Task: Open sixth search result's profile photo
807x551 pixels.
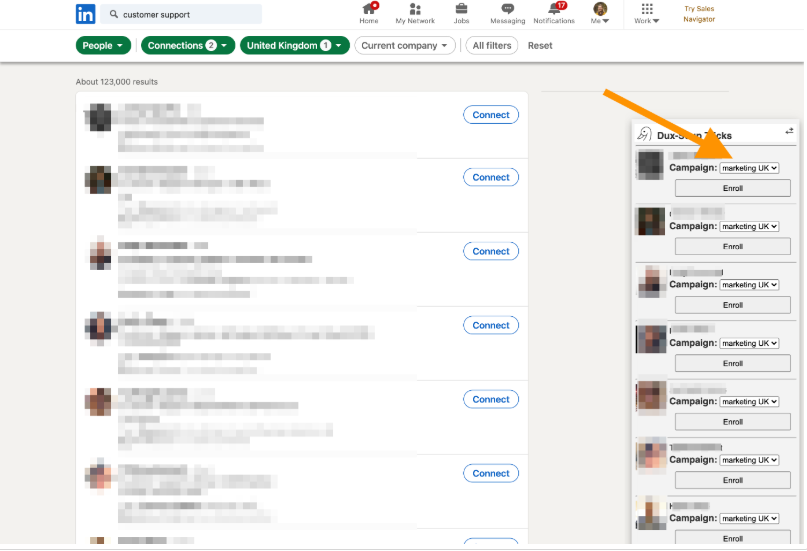Action: click(99, 476)
